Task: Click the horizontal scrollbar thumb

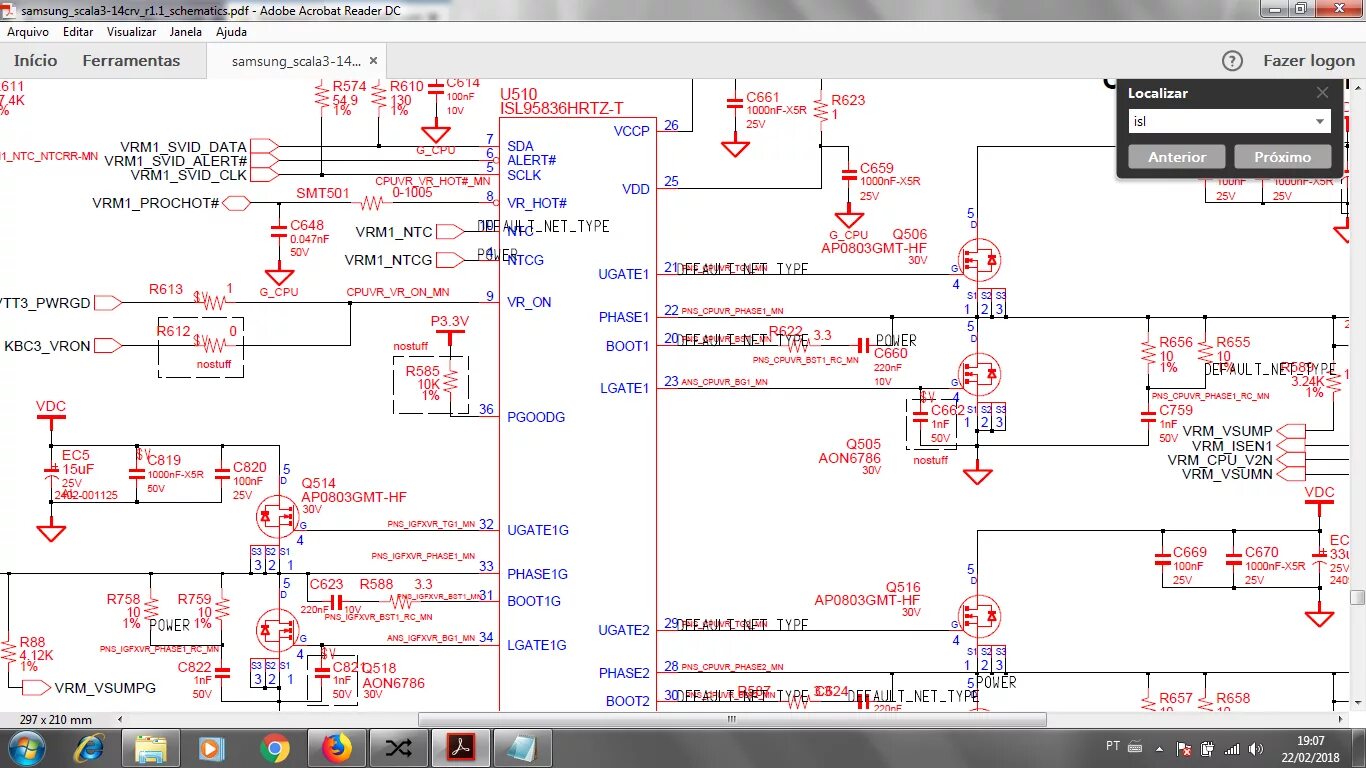Action: [732, 719]
